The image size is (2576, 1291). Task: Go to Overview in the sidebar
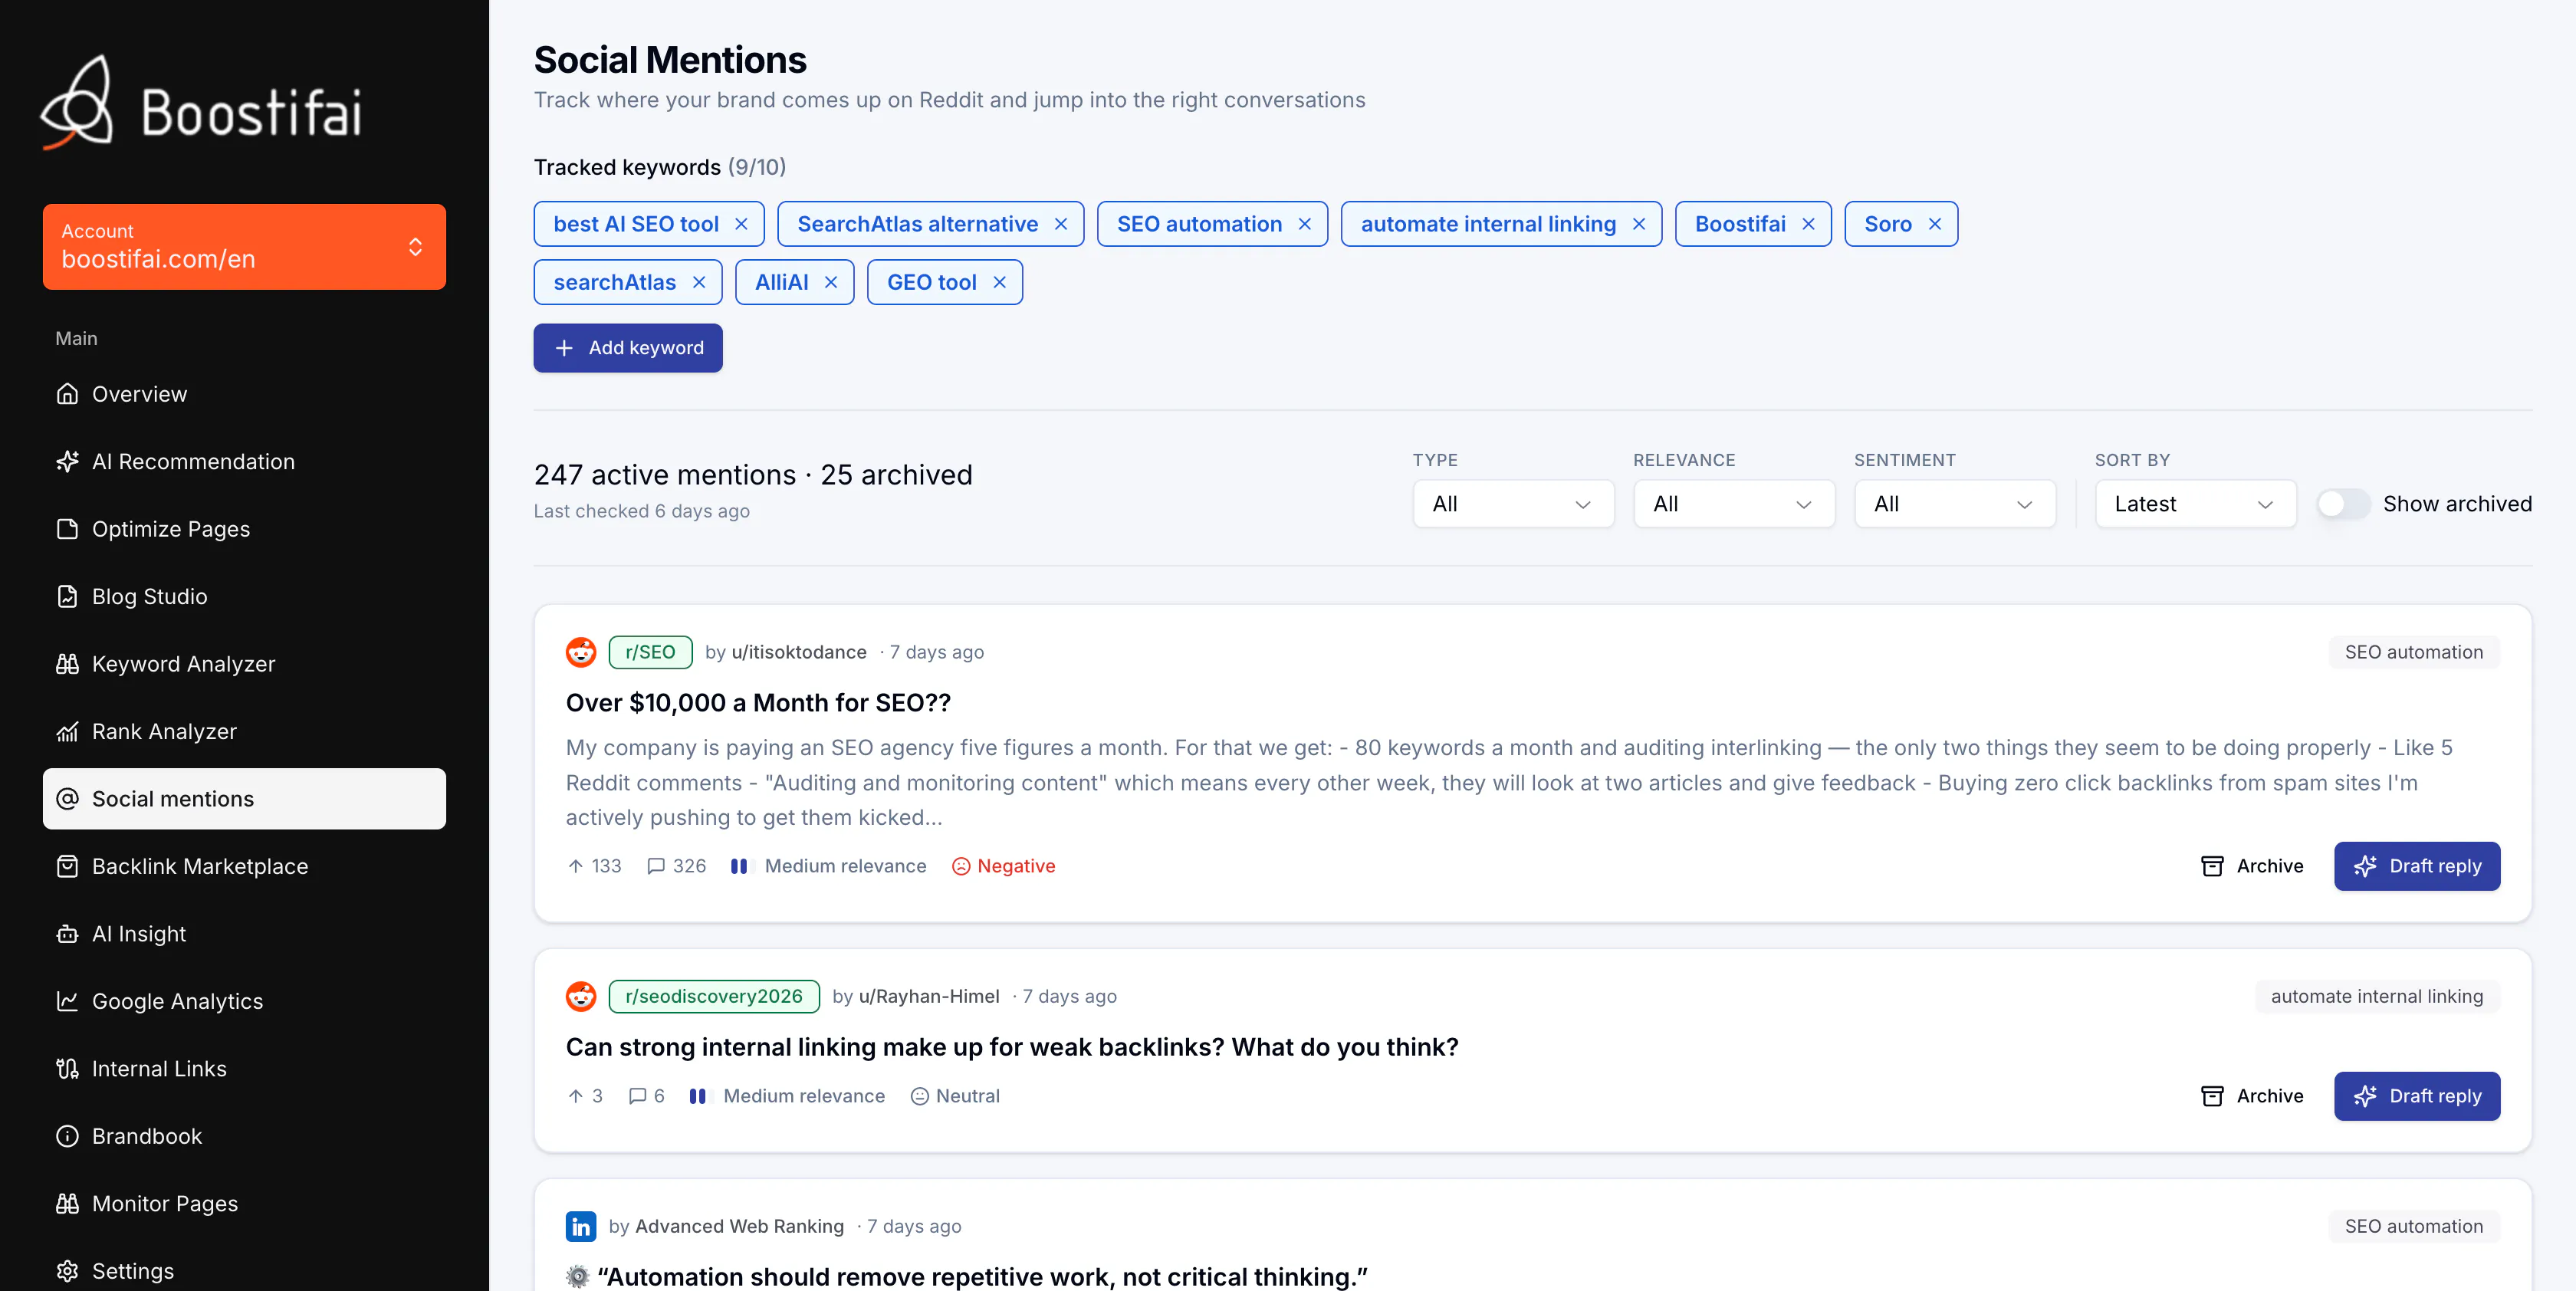[x=244, y=394]
